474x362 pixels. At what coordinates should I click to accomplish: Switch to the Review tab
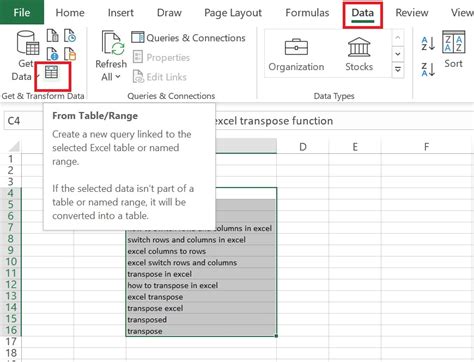[x=412, y=13]
